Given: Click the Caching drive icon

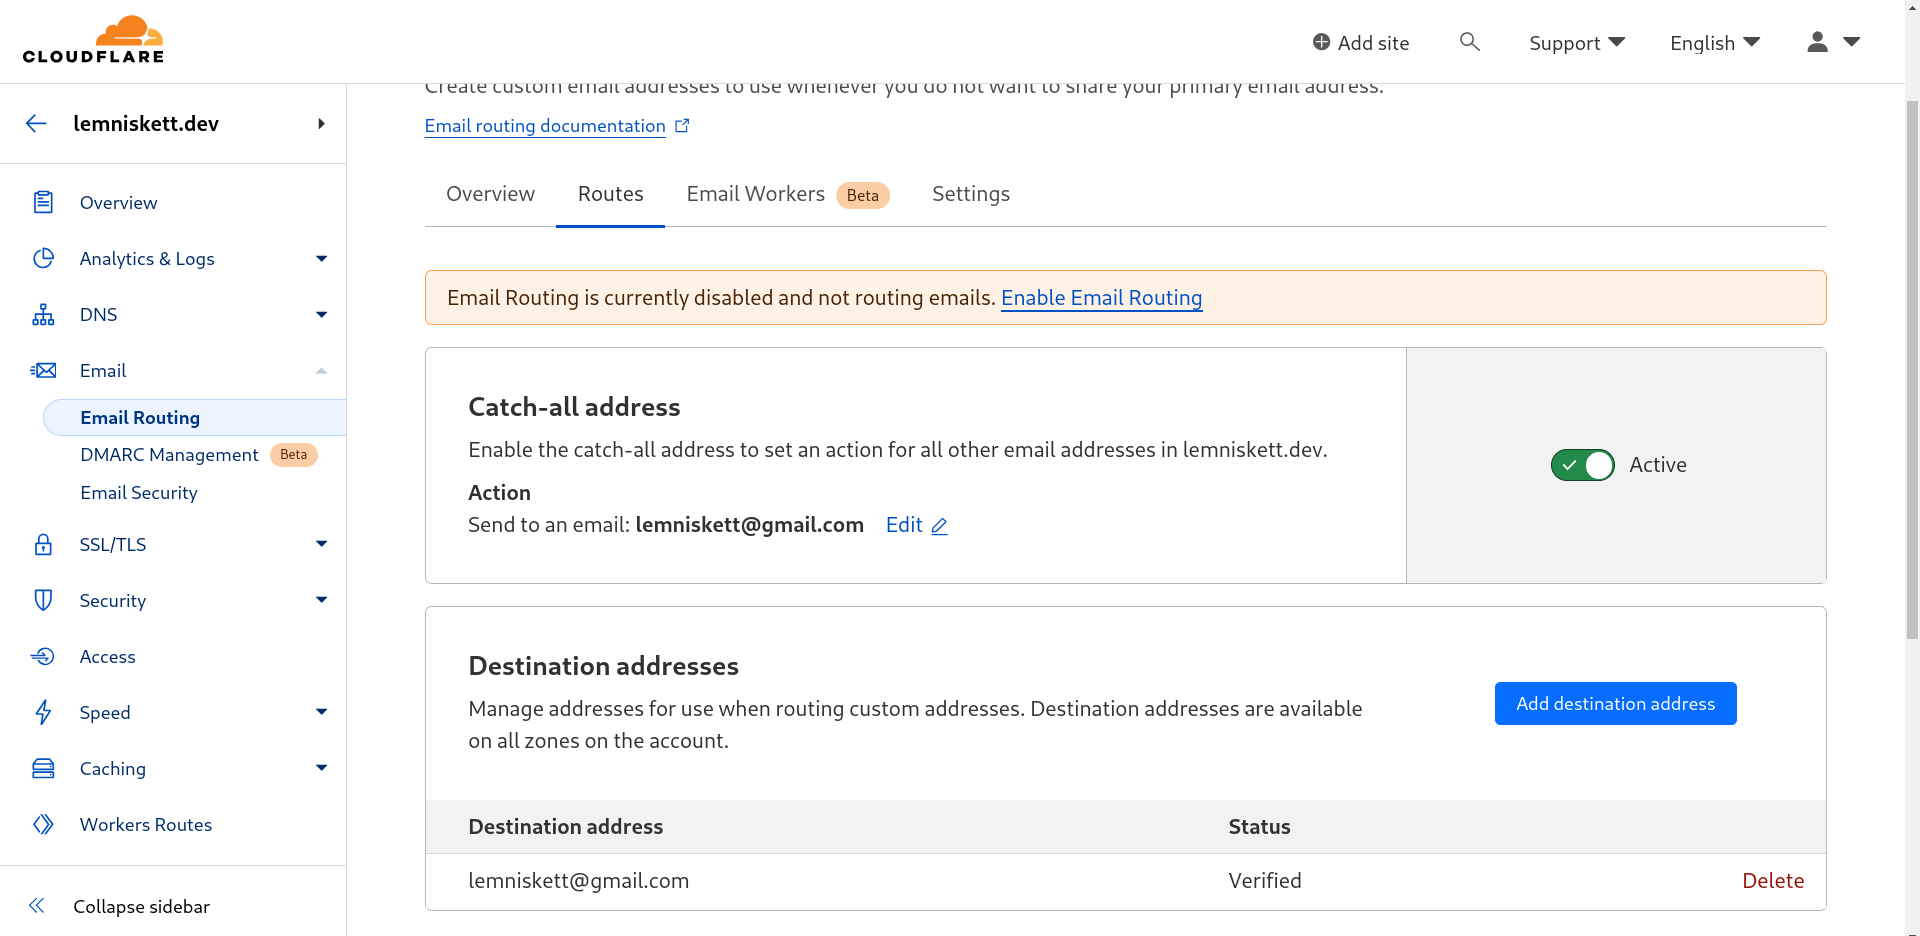Looking at the screenshot, I should [x=43, y=768].
